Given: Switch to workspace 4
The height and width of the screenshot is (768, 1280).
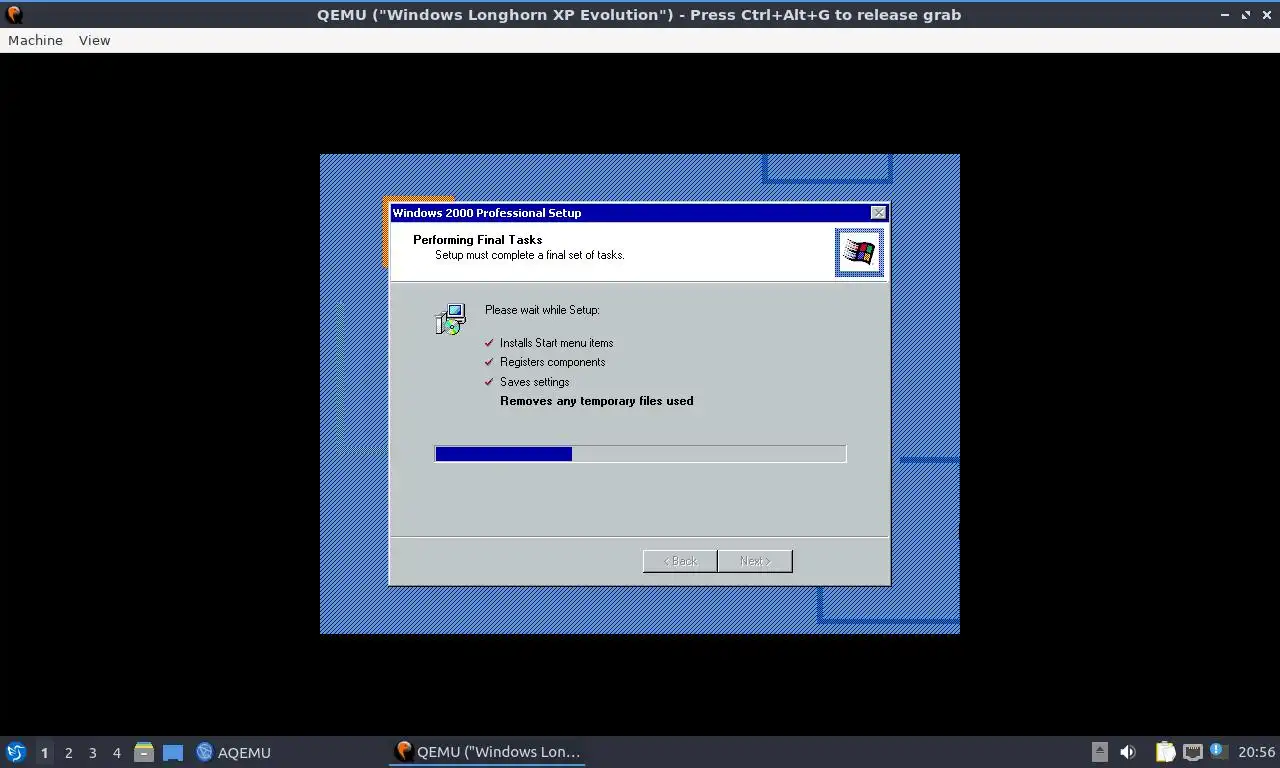Looking at the screenshot, I should pyautogui.click(x=116, y=752).
